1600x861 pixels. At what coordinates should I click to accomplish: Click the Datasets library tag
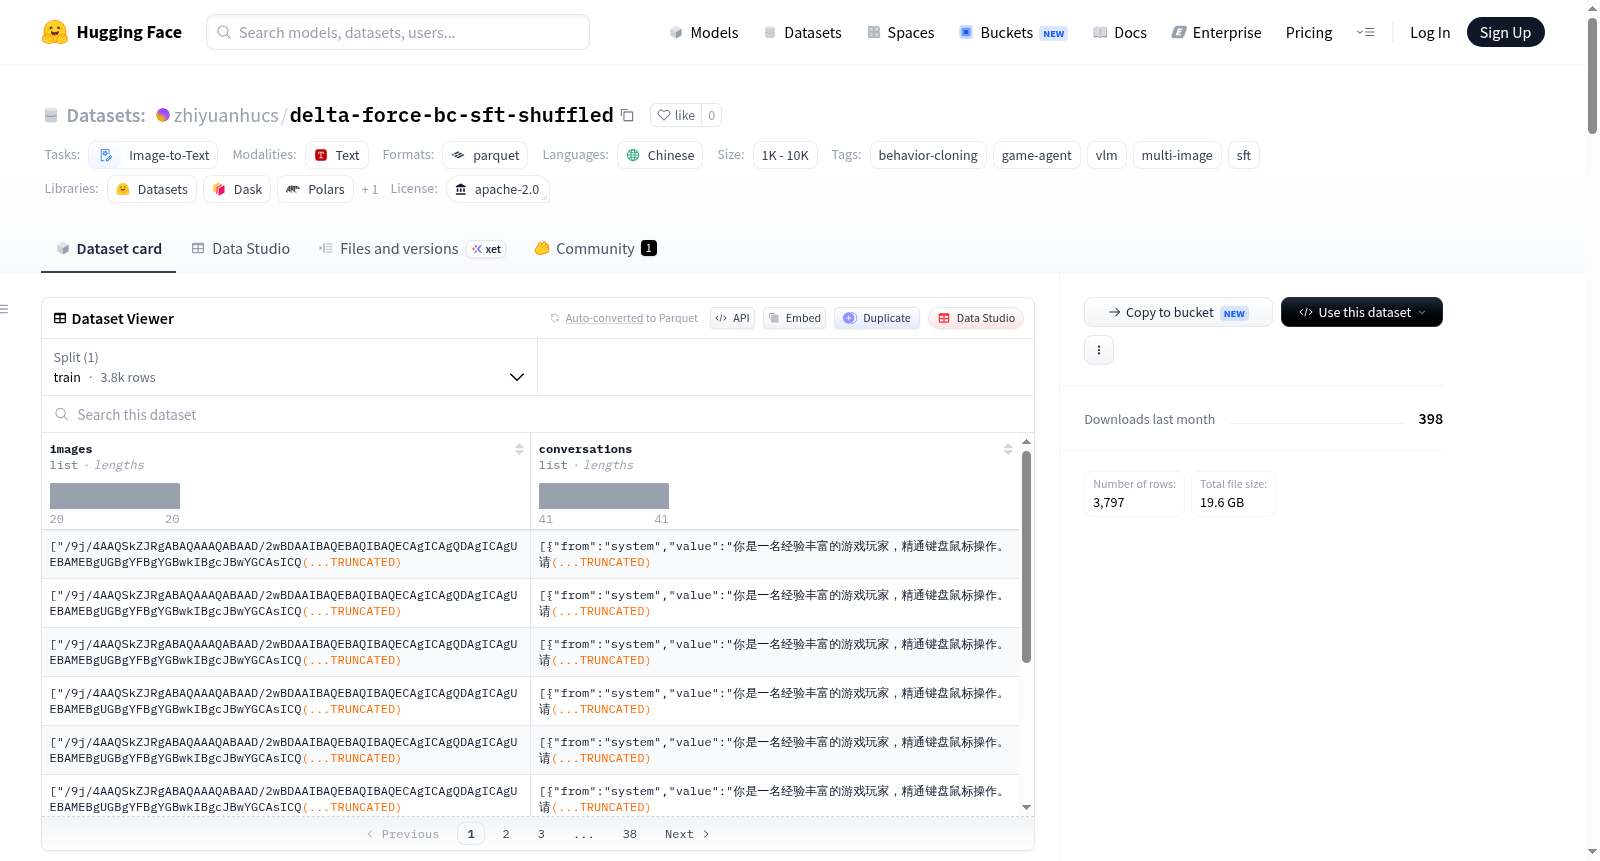(152, 189)
